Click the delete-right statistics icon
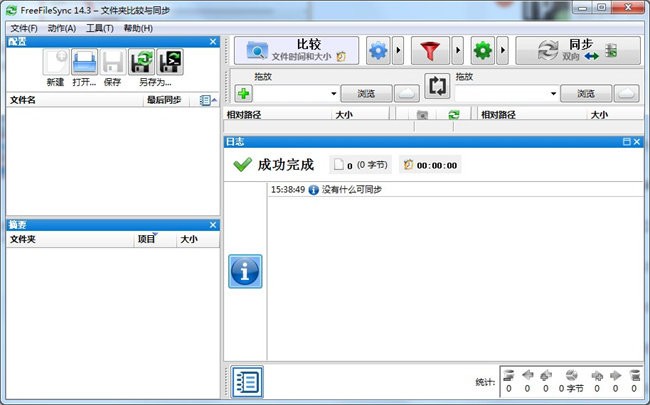650x405 pixels. click(634, 376)
